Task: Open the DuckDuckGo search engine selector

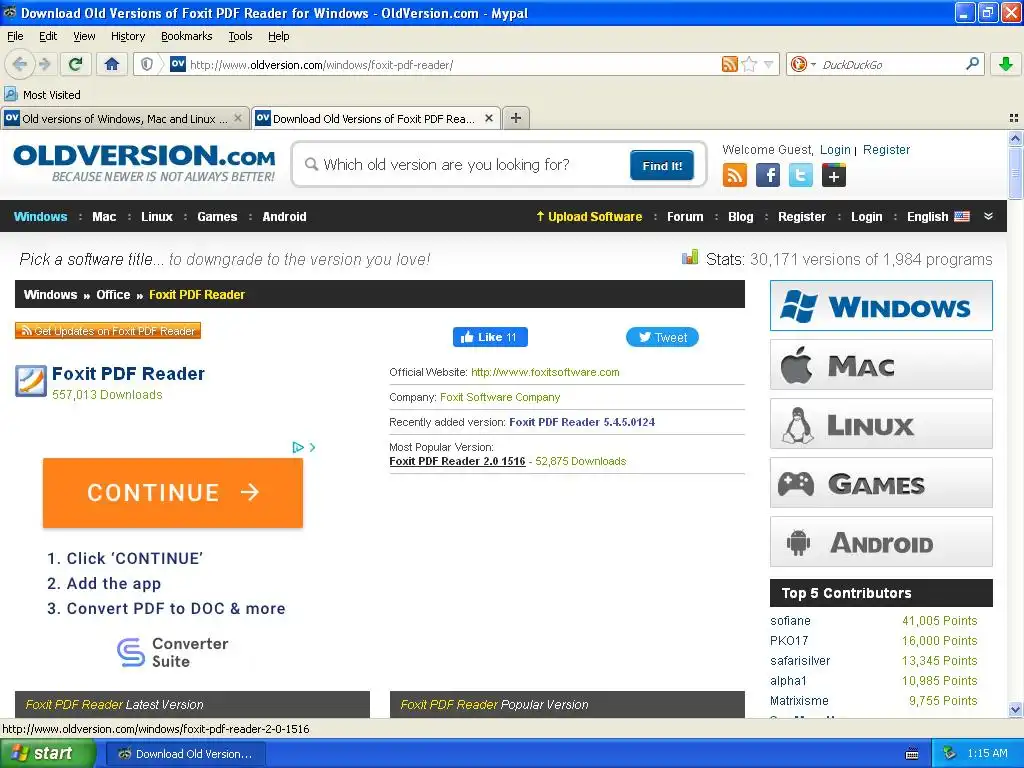Action: (x=803, y=64)
